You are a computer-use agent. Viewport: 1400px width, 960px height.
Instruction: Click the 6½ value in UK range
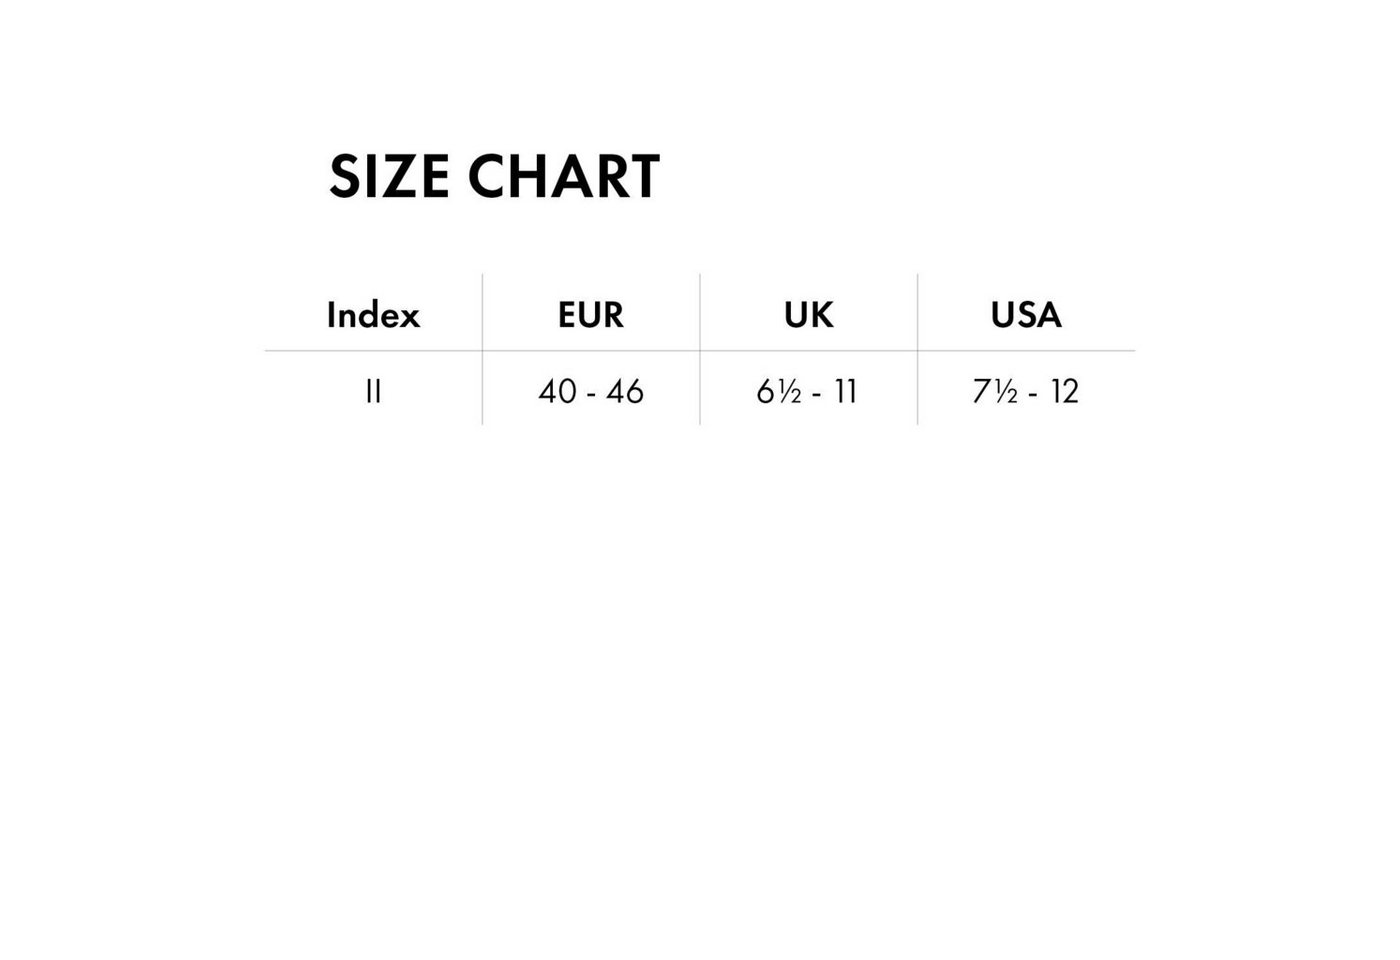pyautogui.click(x=779, y=391)
